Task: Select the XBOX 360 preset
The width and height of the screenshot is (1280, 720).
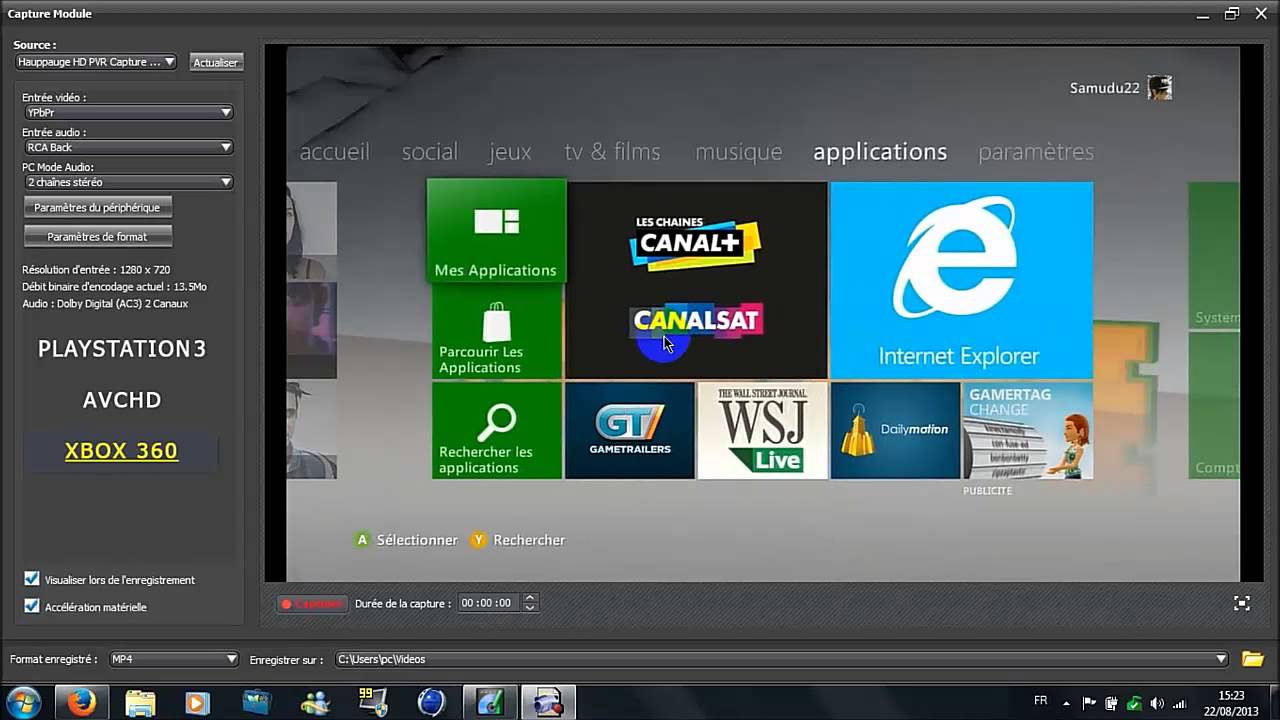Action: pyautogui.click(x=121, y=451)
